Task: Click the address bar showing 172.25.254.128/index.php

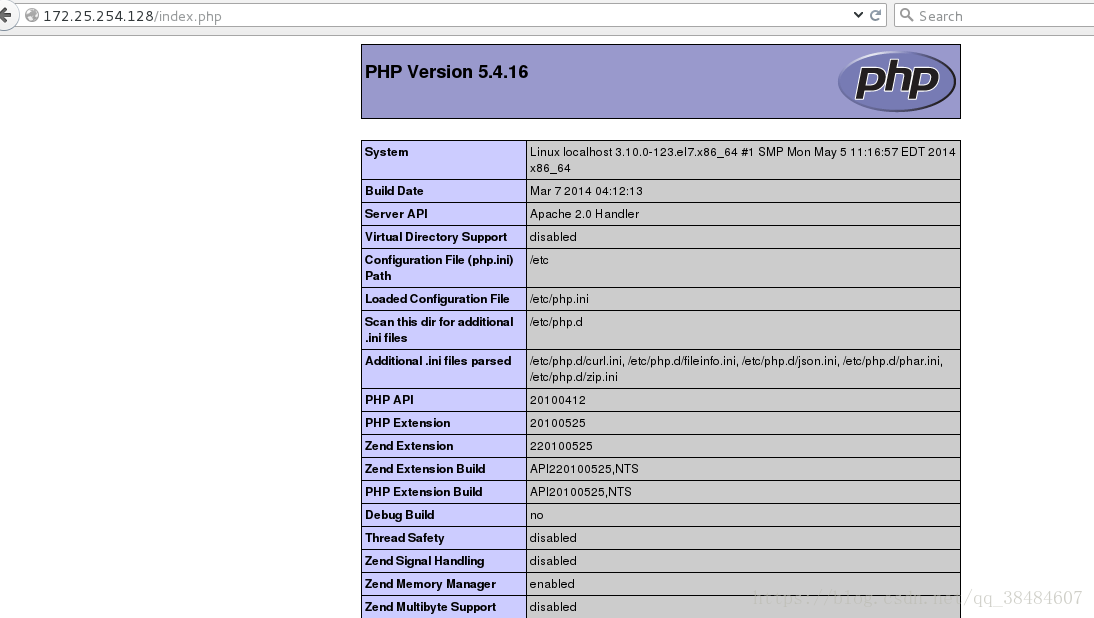Action: 447,15
